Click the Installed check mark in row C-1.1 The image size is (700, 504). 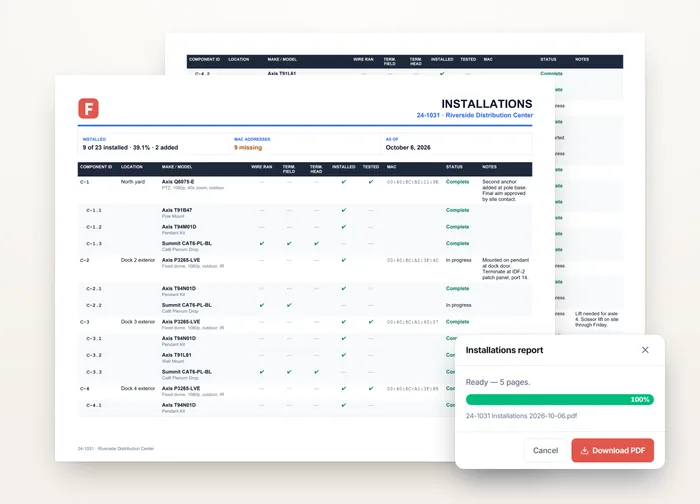click(x=343, y=210)
